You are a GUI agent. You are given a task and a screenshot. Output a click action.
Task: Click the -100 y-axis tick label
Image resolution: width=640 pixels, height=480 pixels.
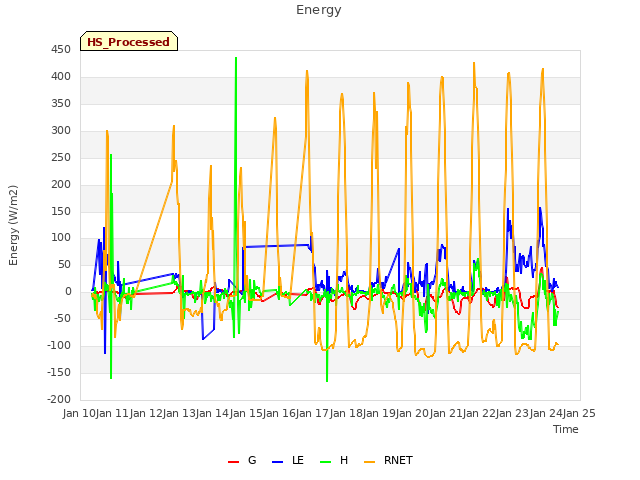pos(59,346)
